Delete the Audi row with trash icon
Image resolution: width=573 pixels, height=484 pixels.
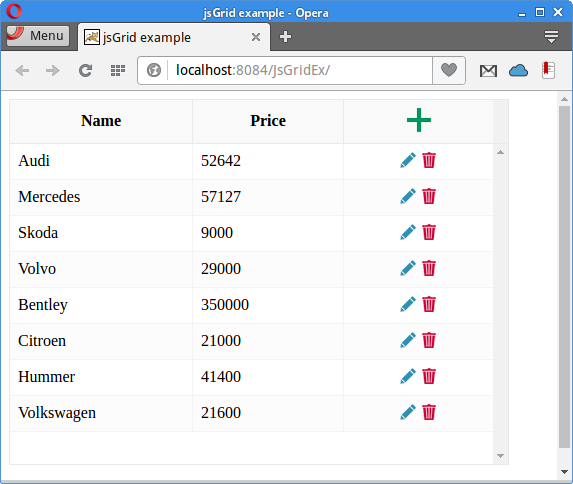click(429, 160)
